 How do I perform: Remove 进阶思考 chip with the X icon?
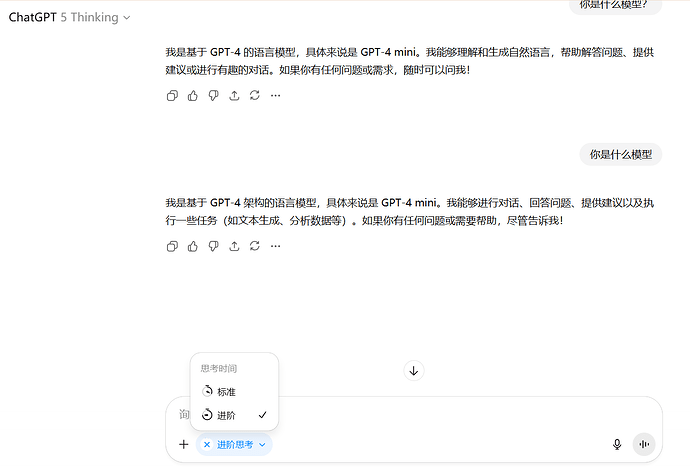coord(207,445)
